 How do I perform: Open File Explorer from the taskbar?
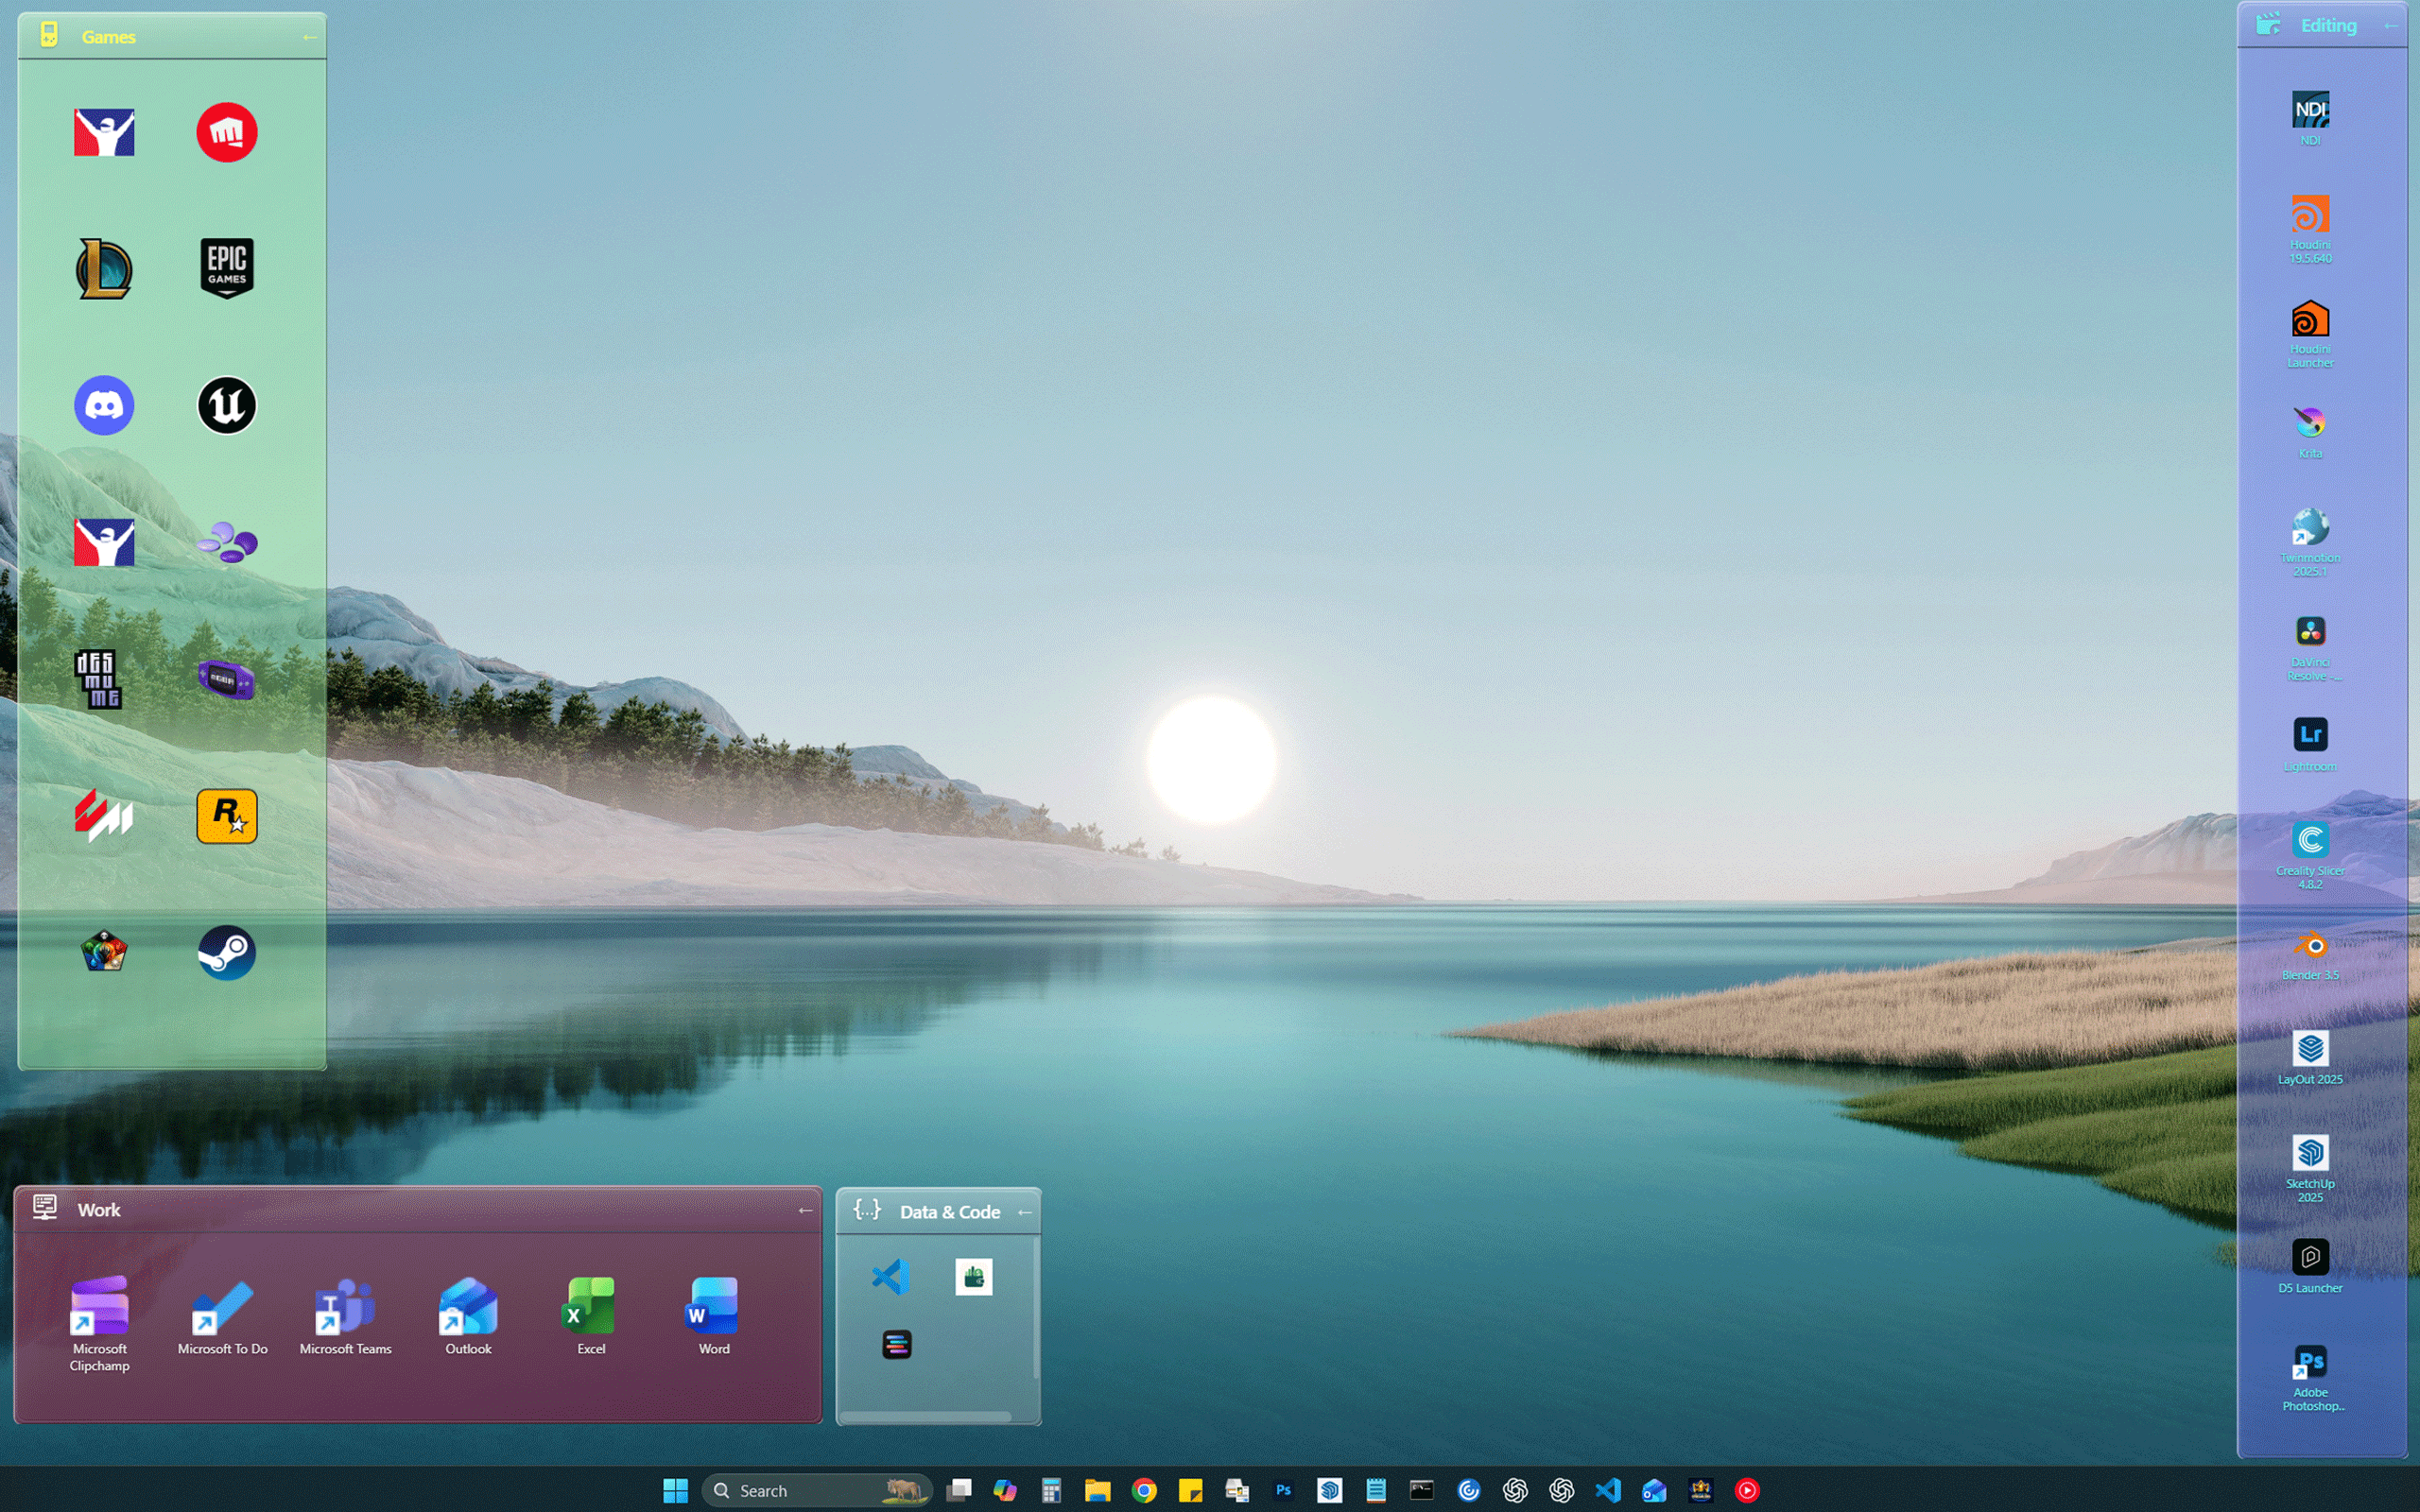click(1098, 1490)
